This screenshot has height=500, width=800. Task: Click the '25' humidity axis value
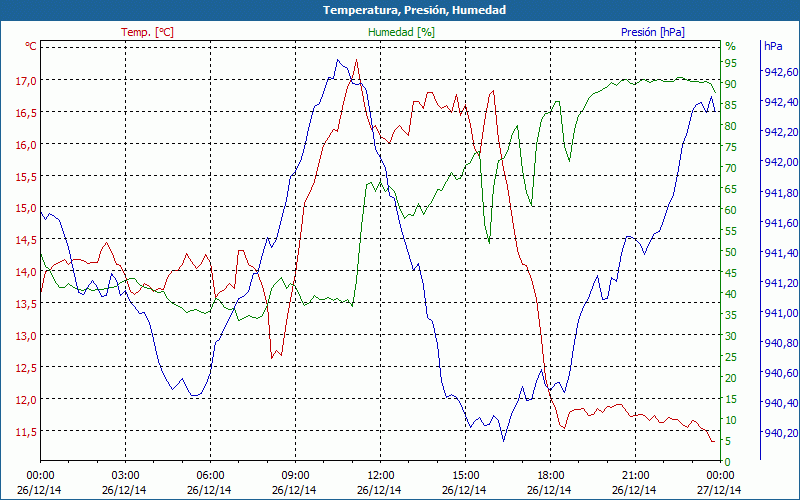(x=731, y=357)
